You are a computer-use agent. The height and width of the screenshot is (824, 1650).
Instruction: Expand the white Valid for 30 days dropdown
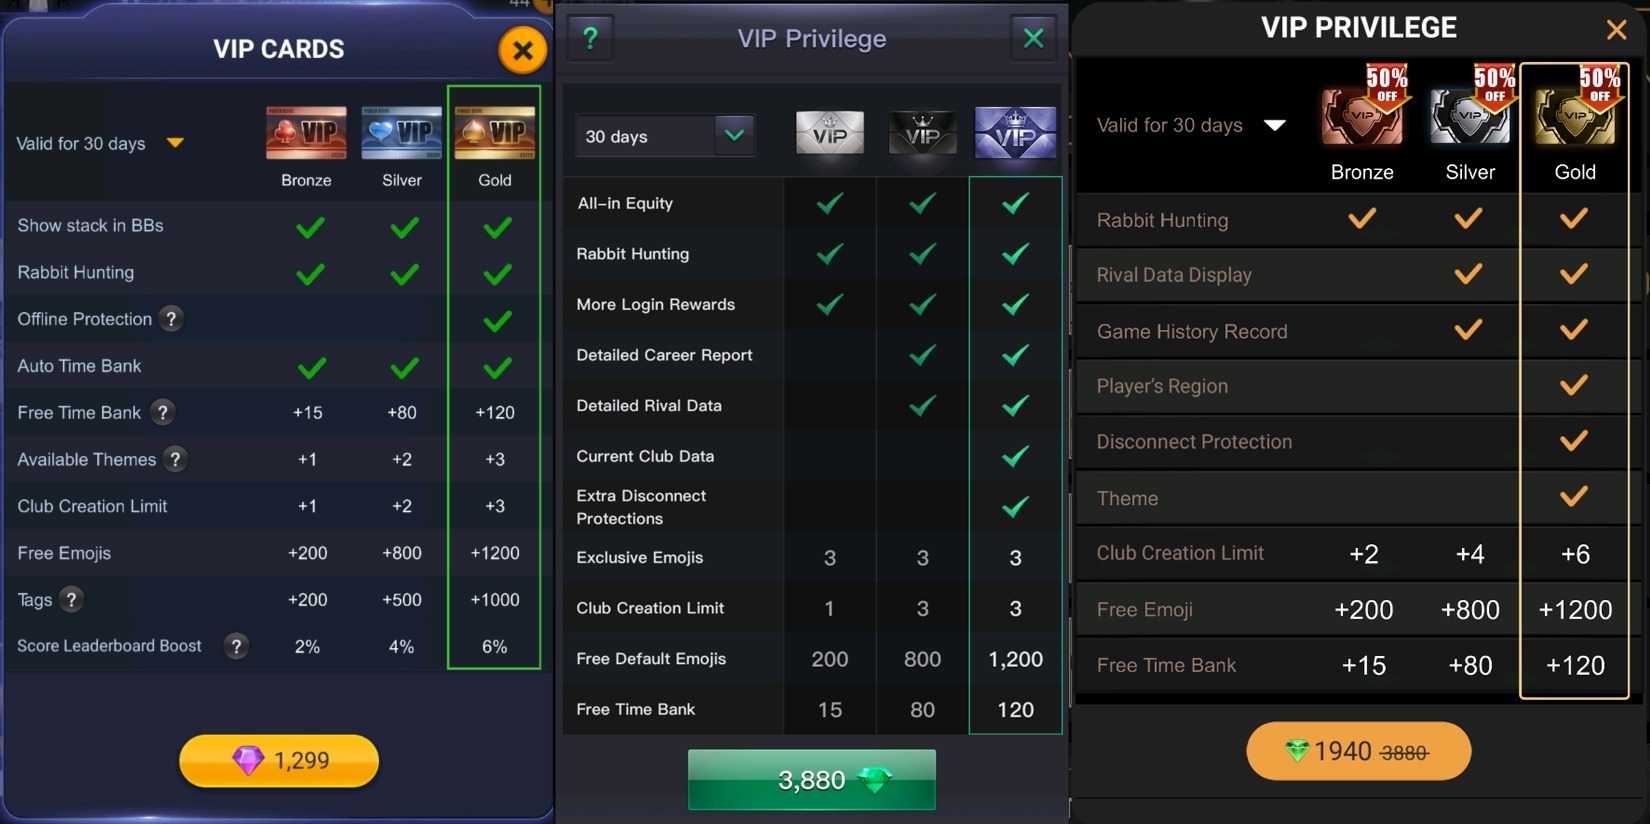tap(1274, 125)
